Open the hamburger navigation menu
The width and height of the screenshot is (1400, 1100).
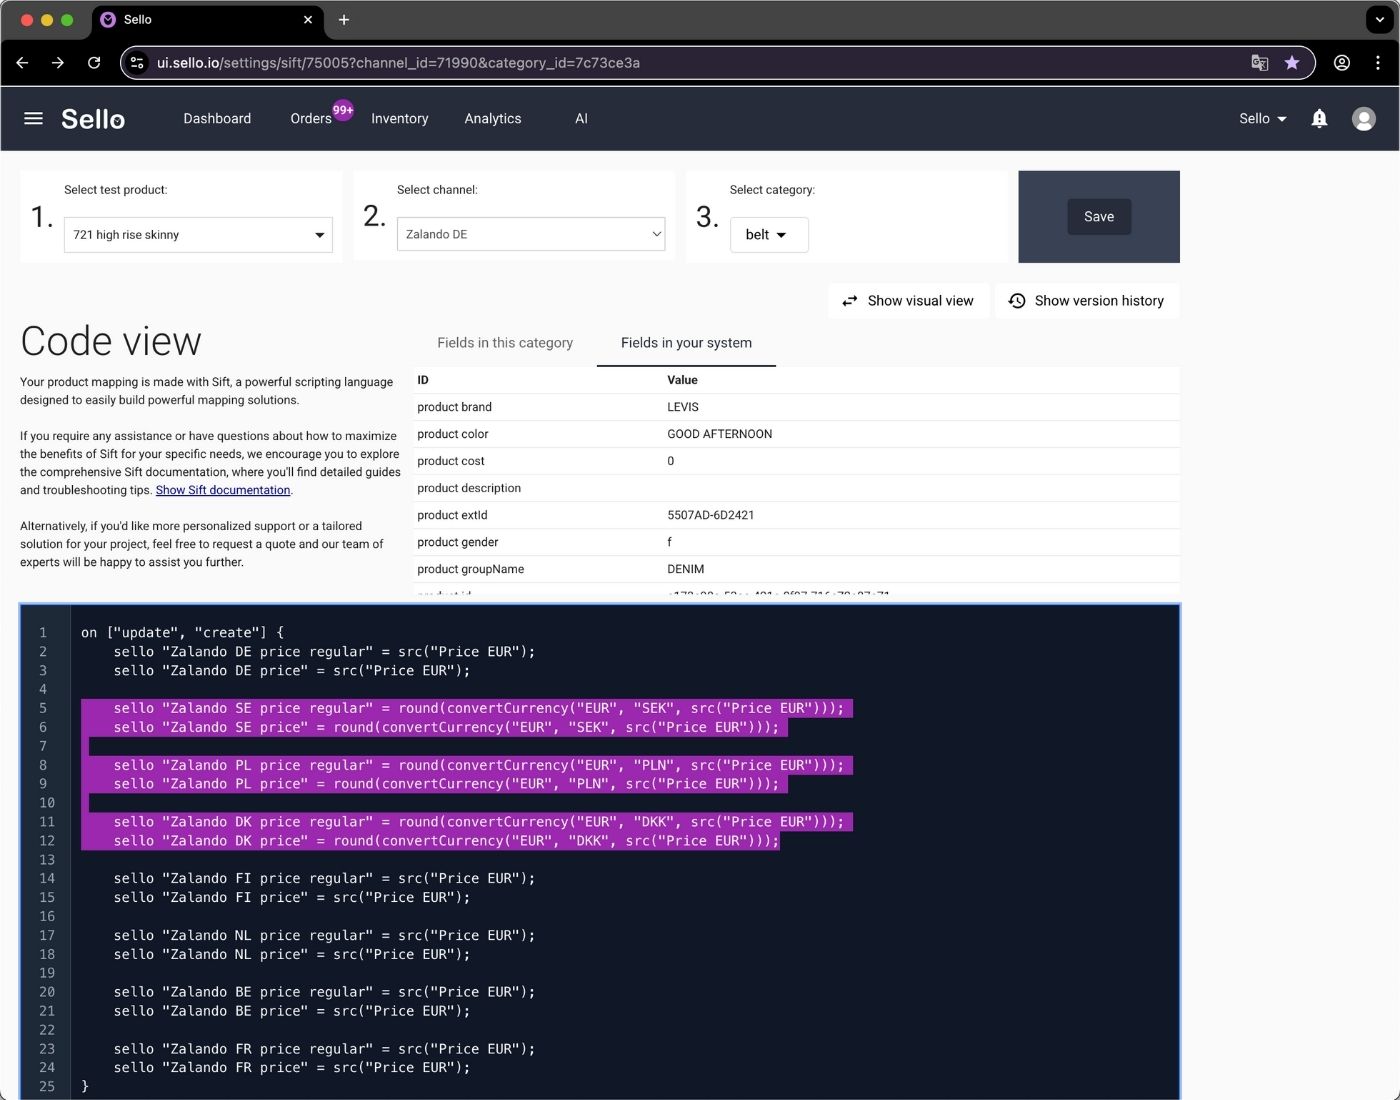point(33,118)
